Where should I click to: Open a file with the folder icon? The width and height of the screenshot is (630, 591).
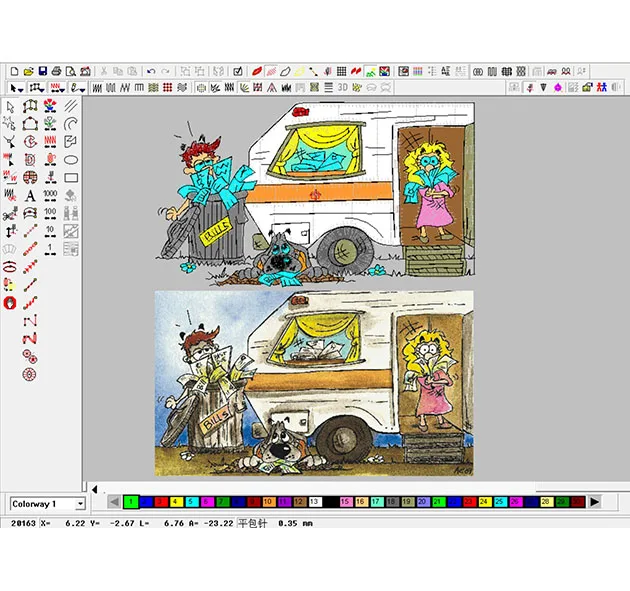(x=27, y=71)
